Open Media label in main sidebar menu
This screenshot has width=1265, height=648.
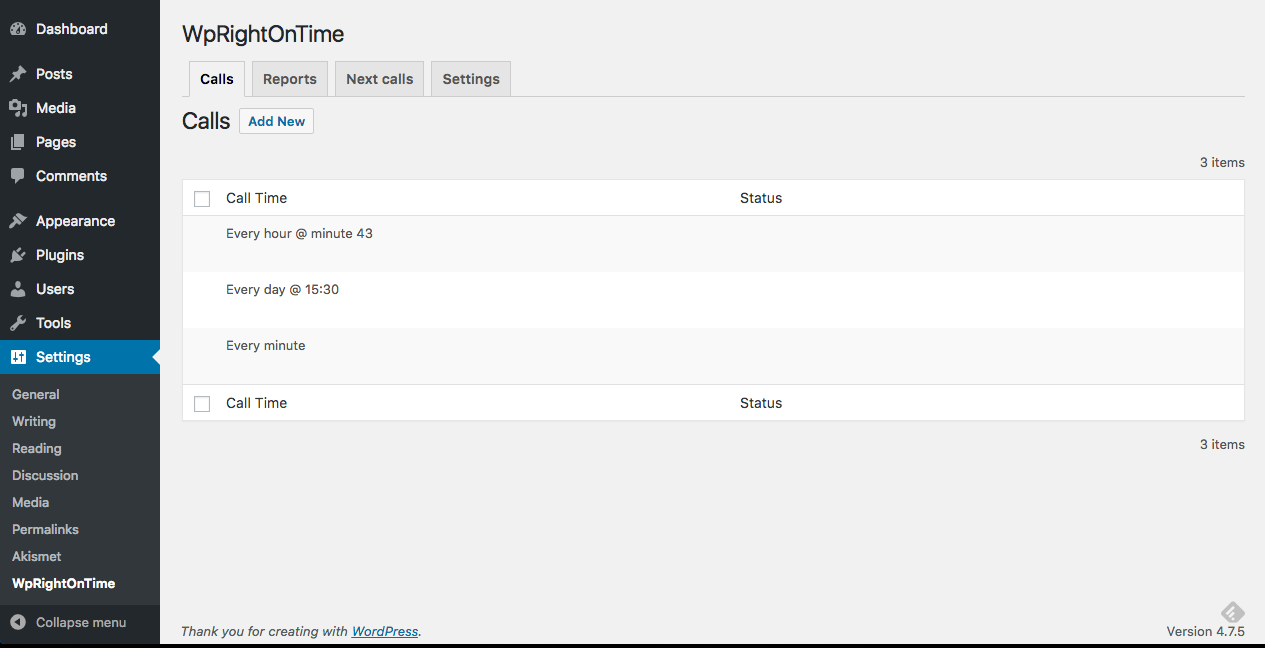(56, 108)
